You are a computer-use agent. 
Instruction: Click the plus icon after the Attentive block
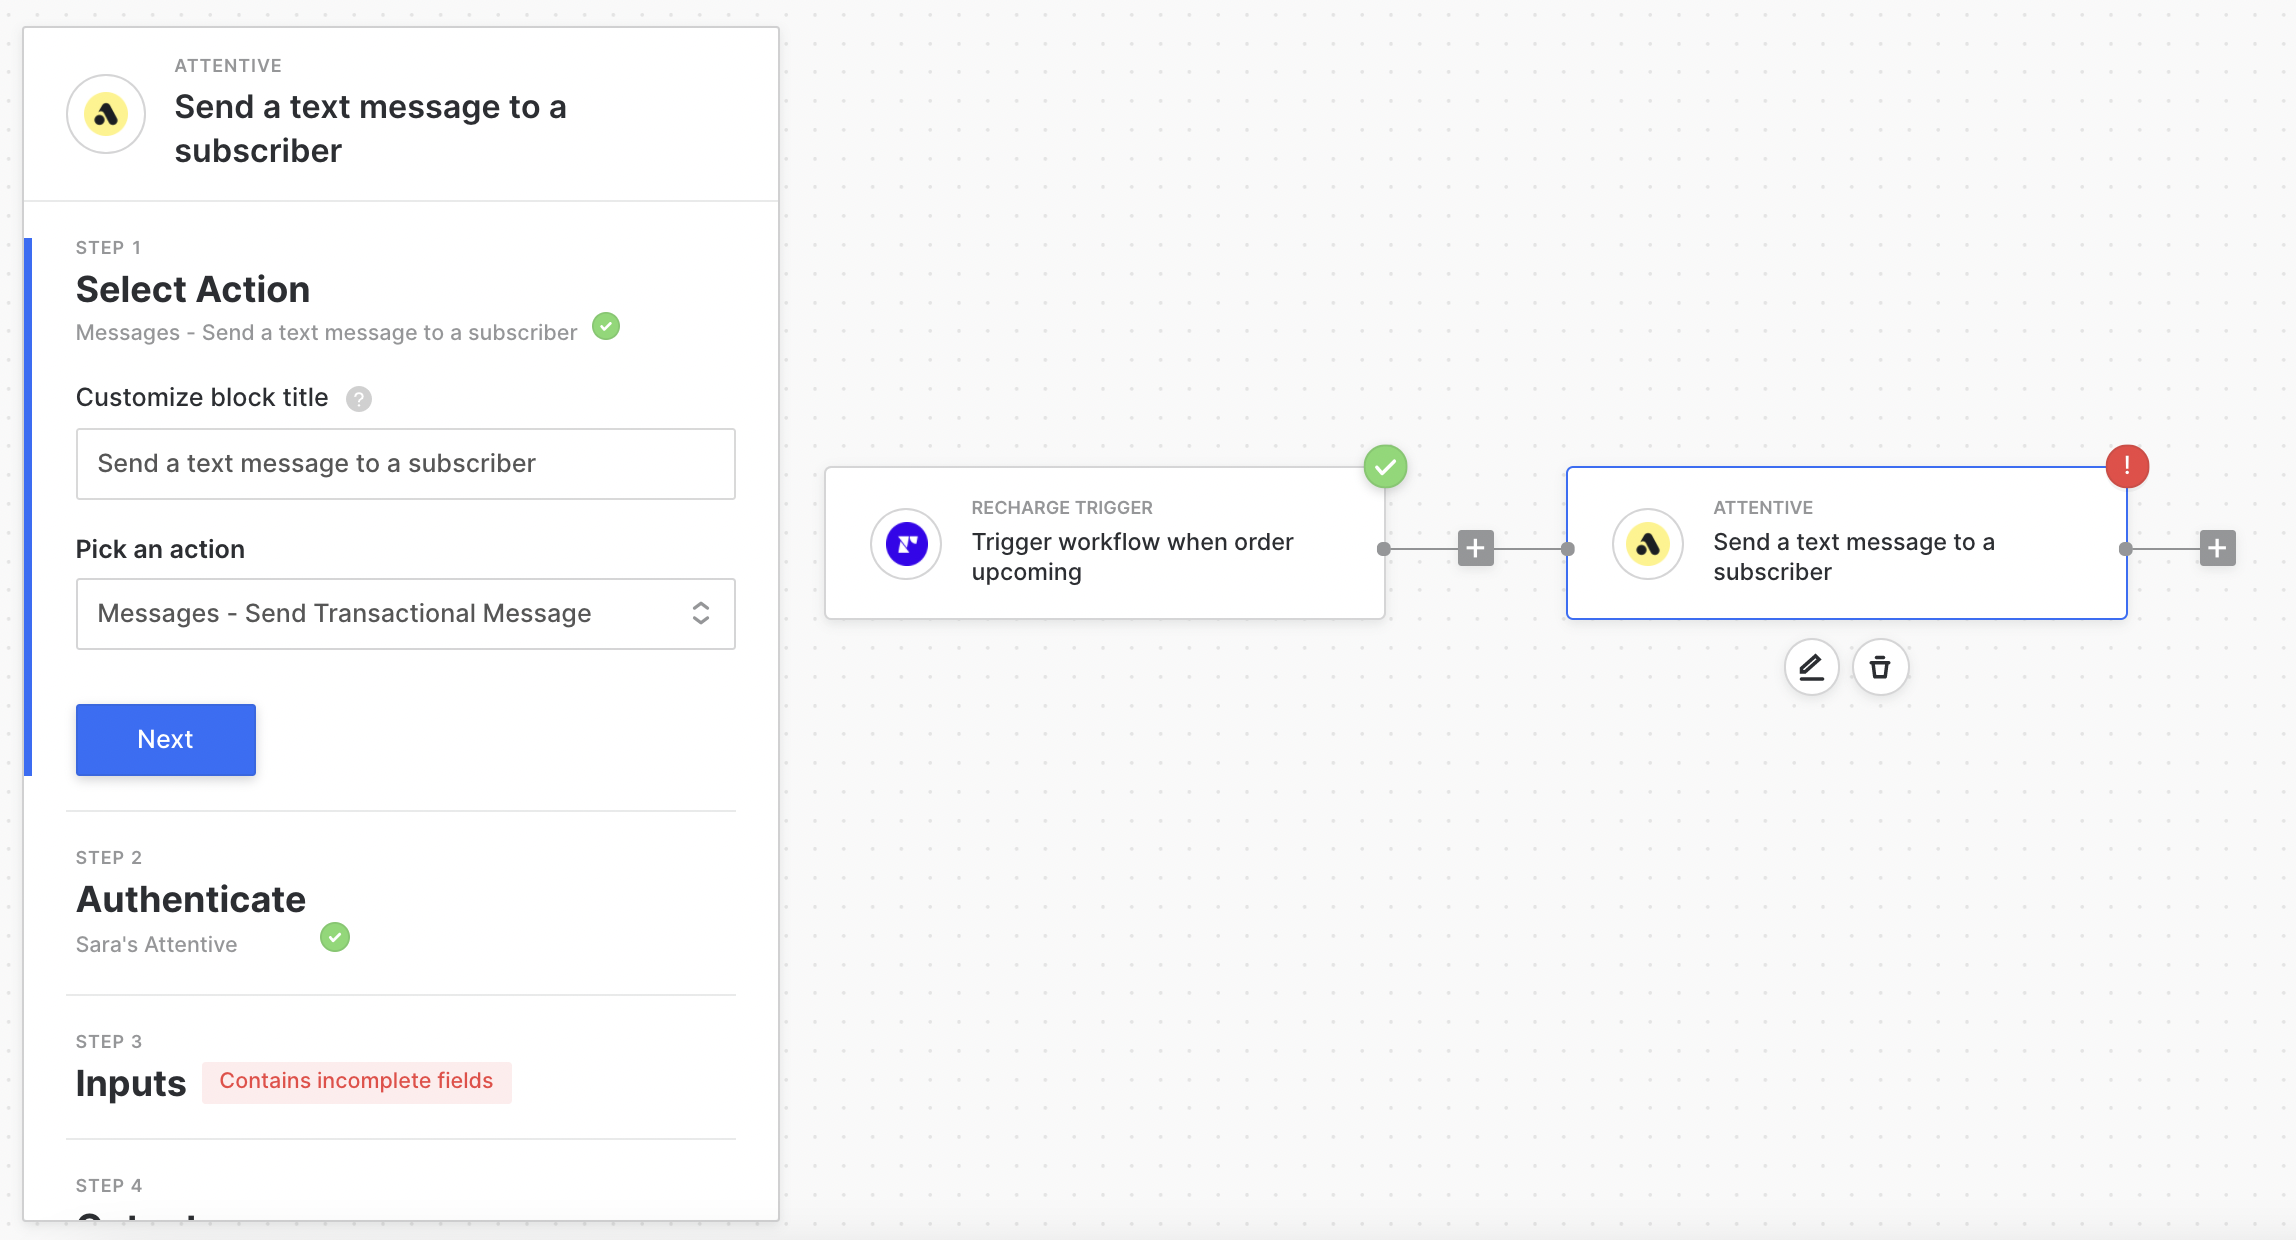click(2217, 548)
